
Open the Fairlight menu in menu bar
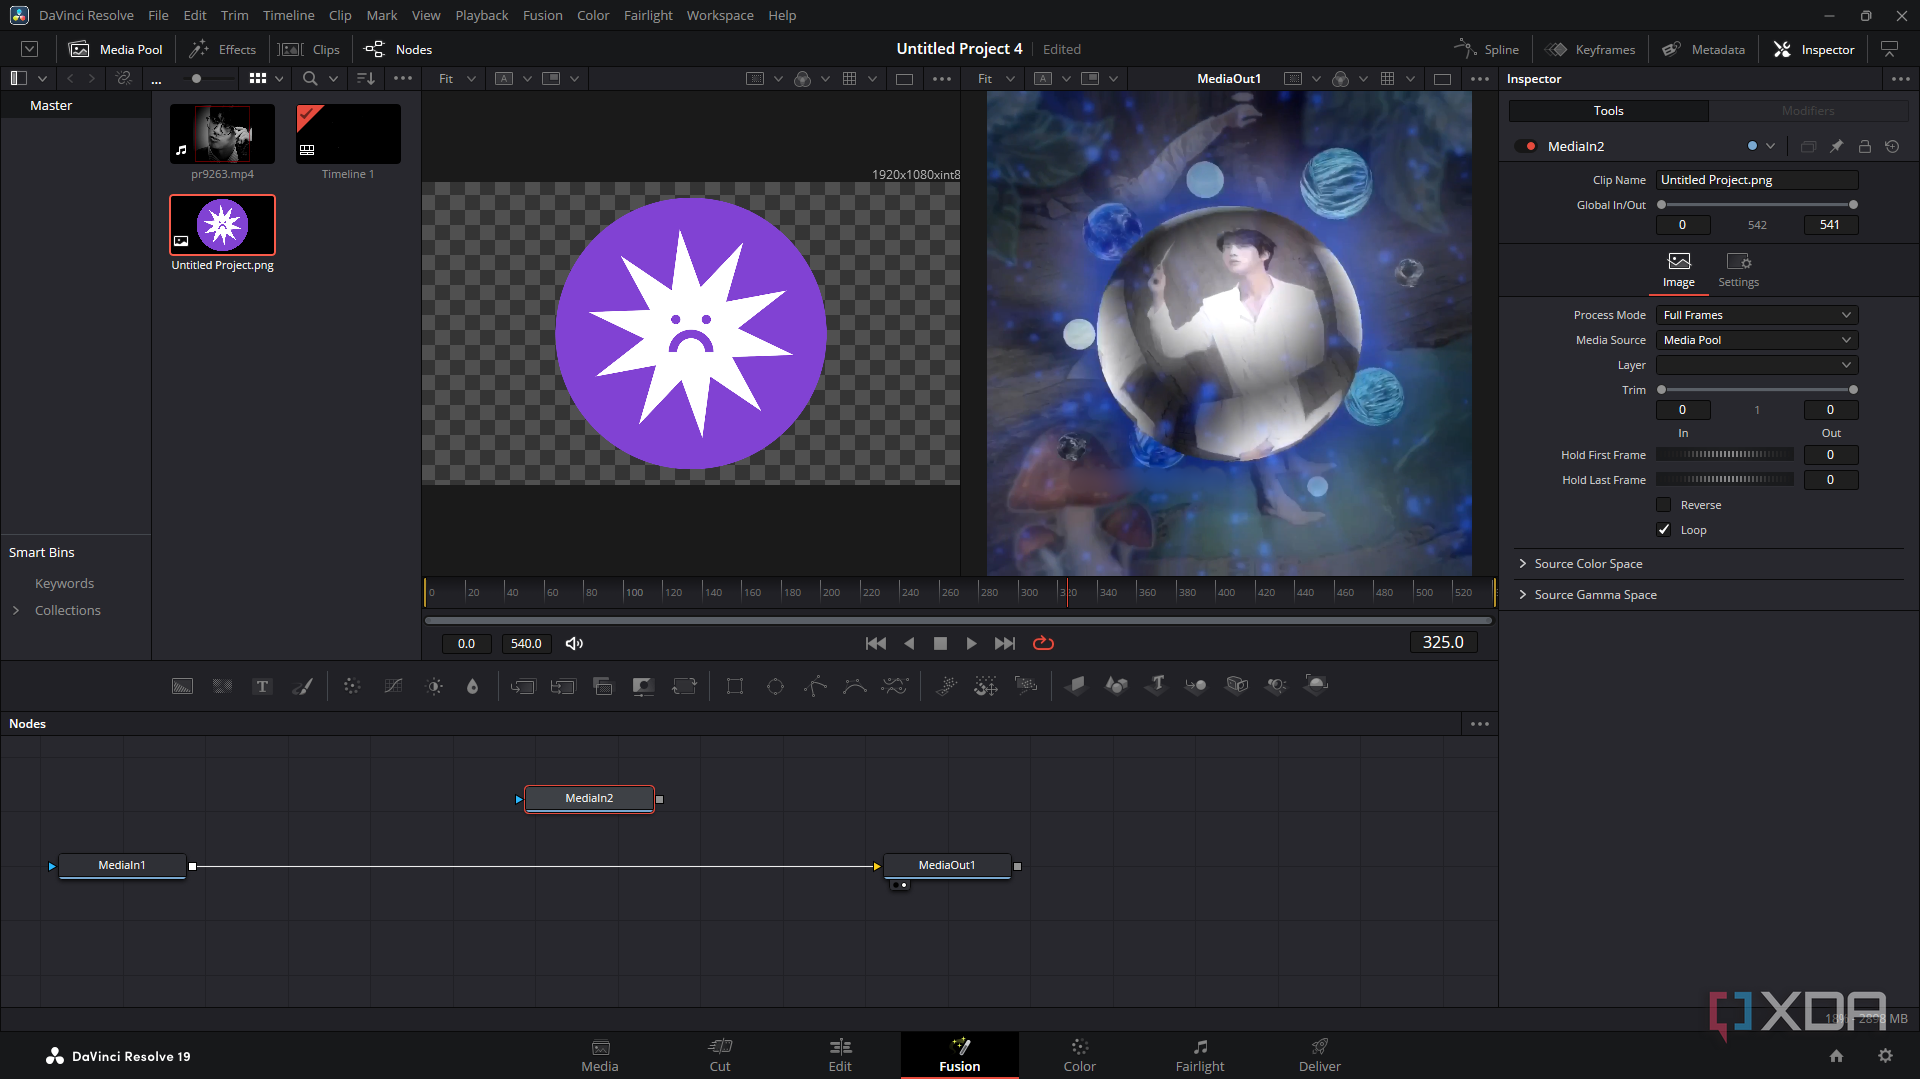click(648, 15)
